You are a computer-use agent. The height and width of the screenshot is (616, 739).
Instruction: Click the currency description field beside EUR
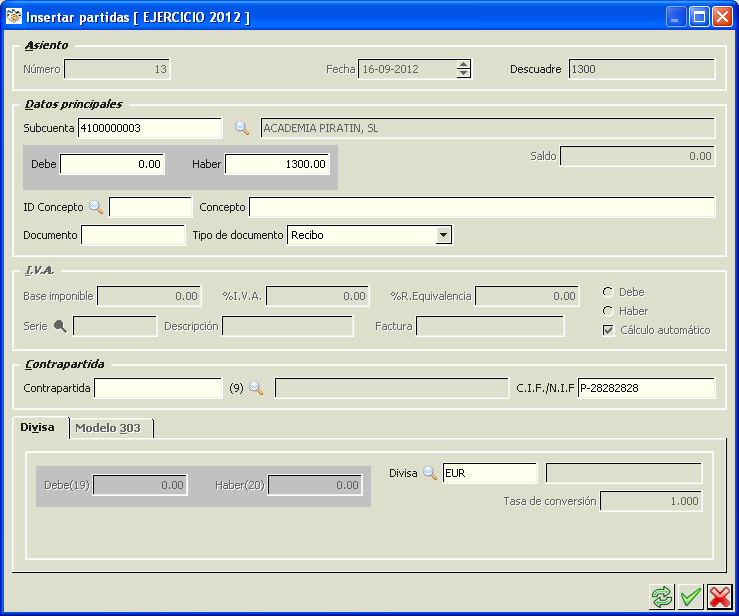click(624, 473)
